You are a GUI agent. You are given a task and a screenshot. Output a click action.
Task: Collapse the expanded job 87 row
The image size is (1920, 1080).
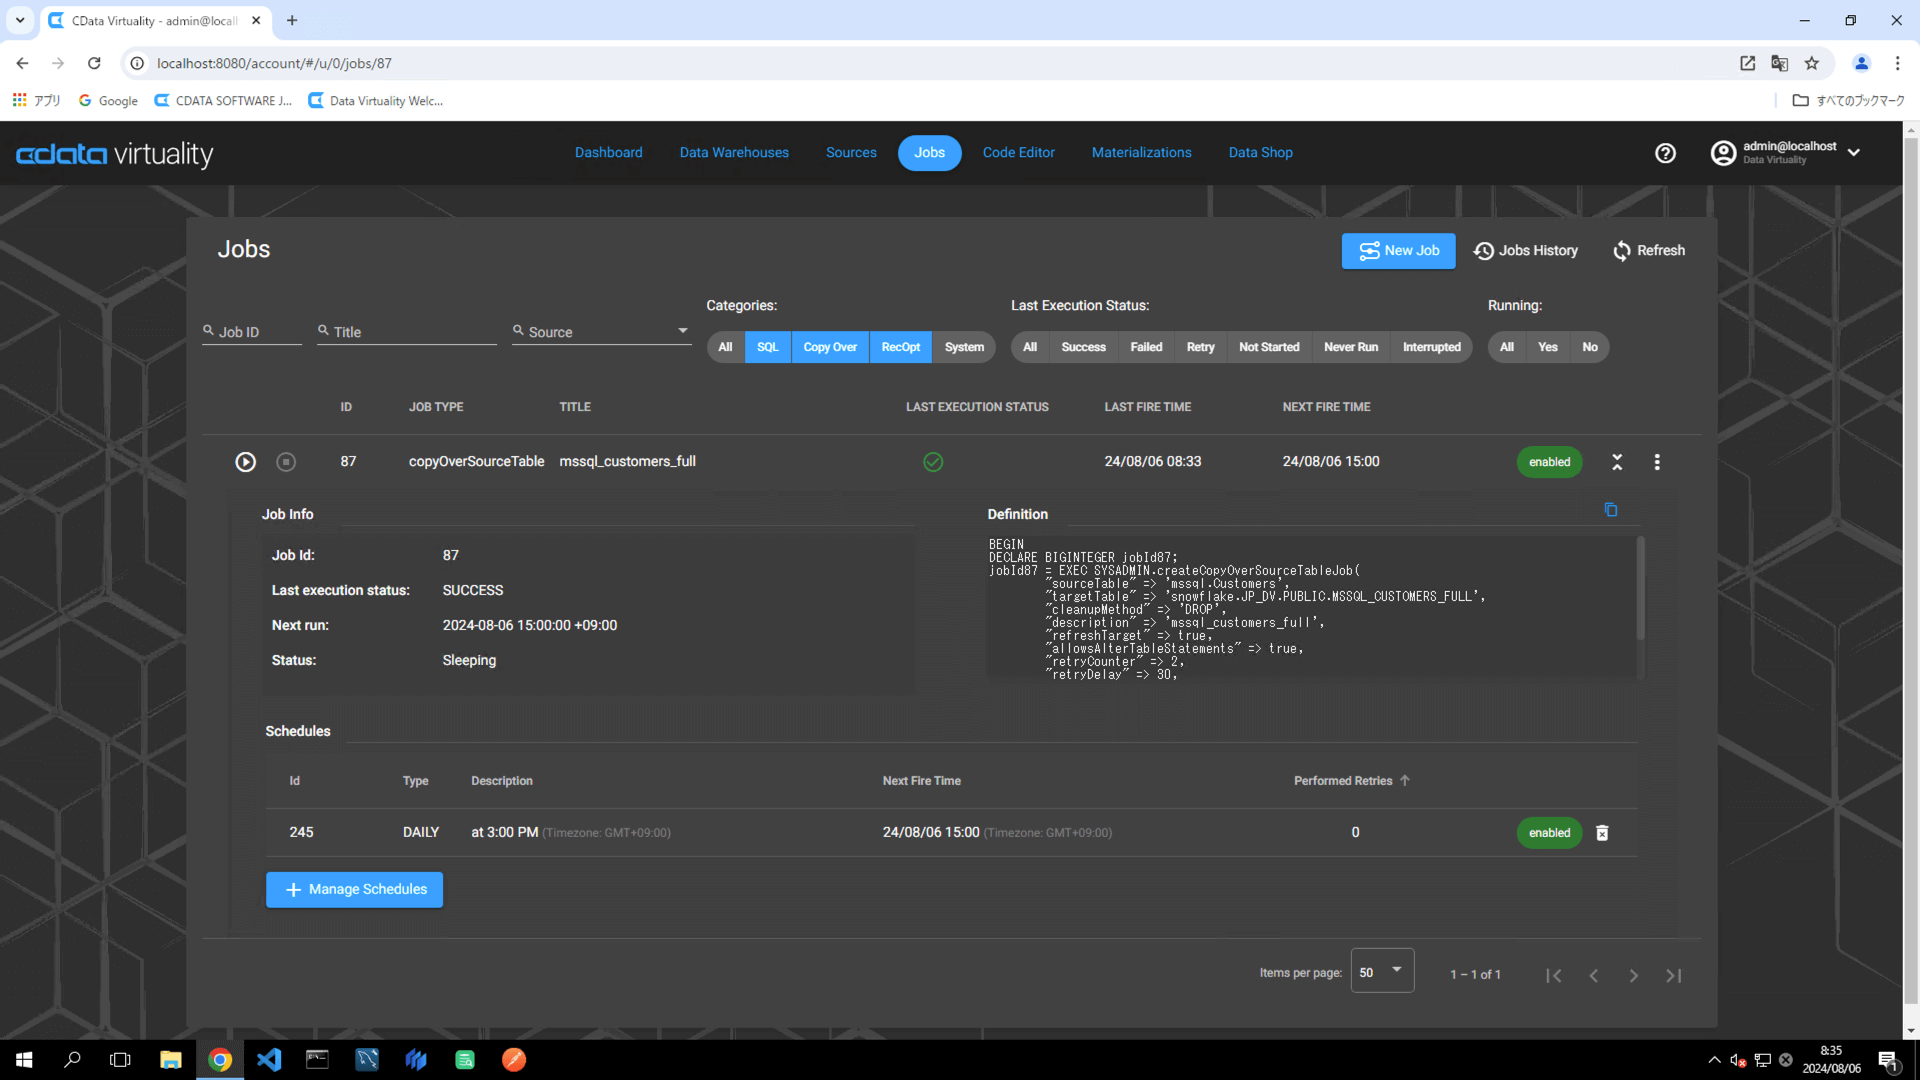pos(1617,462)
